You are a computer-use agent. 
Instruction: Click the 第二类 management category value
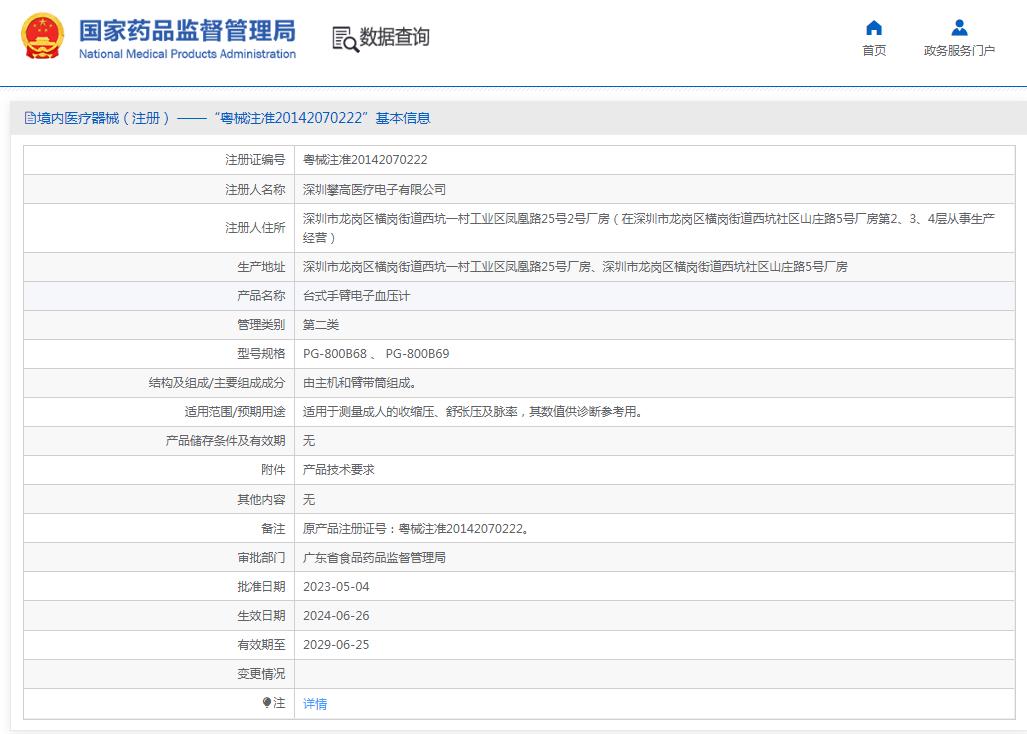[x=321, y=325]
